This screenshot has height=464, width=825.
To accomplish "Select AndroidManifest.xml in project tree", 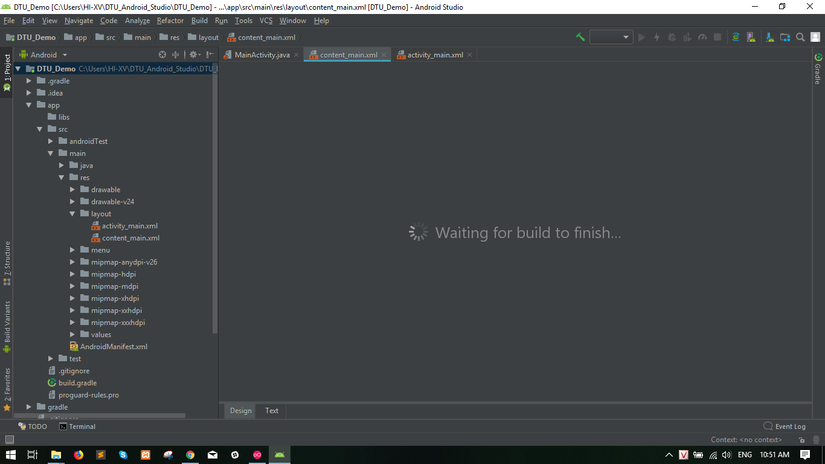I will pyautogui.click(x=108, y=347).
